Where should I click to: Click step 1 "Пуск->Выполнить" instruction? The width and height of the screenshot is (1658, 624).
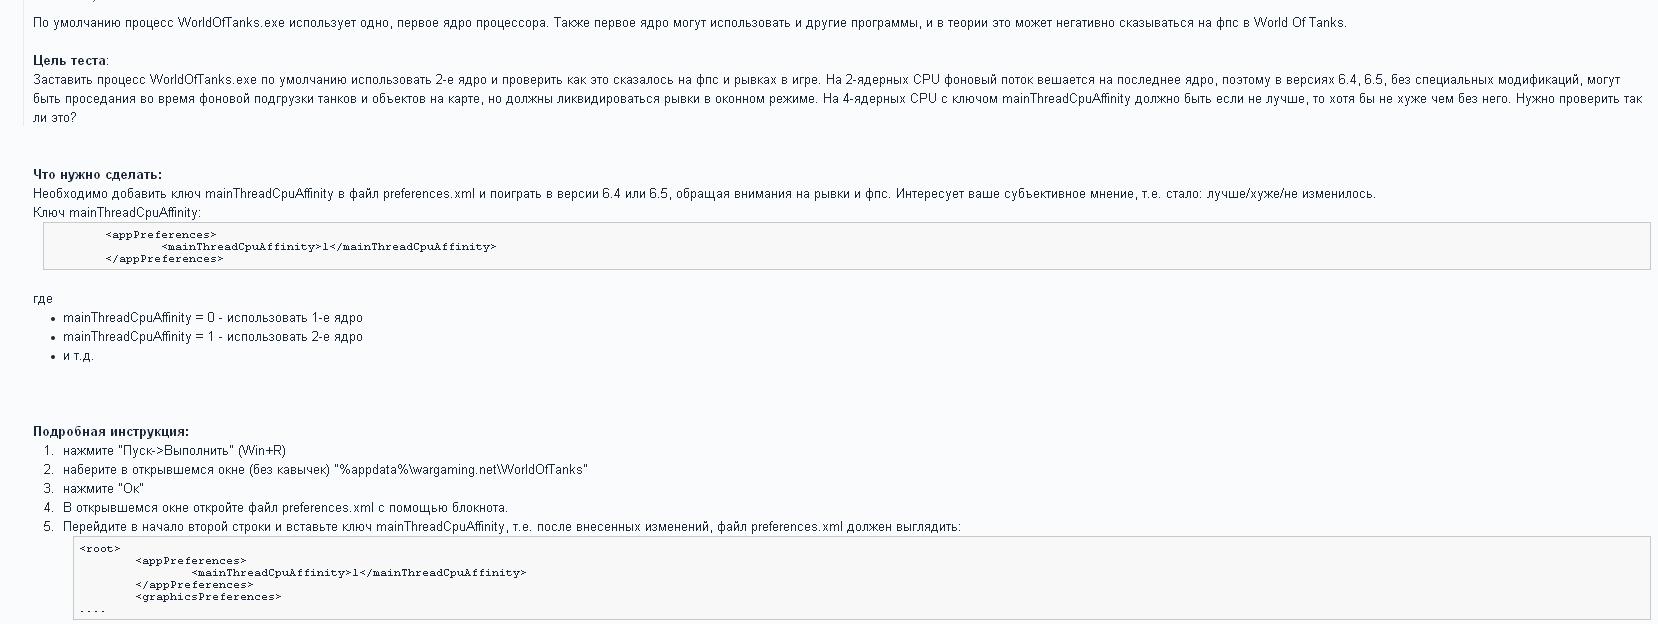174,451
